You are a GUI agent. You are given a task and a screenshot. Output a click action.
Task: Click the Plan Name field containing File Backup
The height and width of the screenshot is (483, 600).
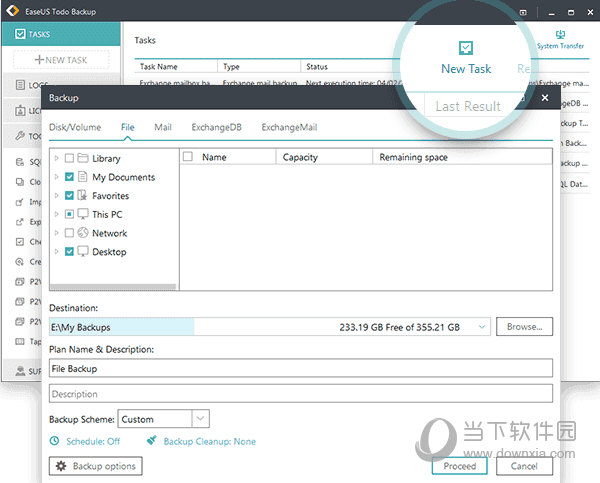point(301,368)
